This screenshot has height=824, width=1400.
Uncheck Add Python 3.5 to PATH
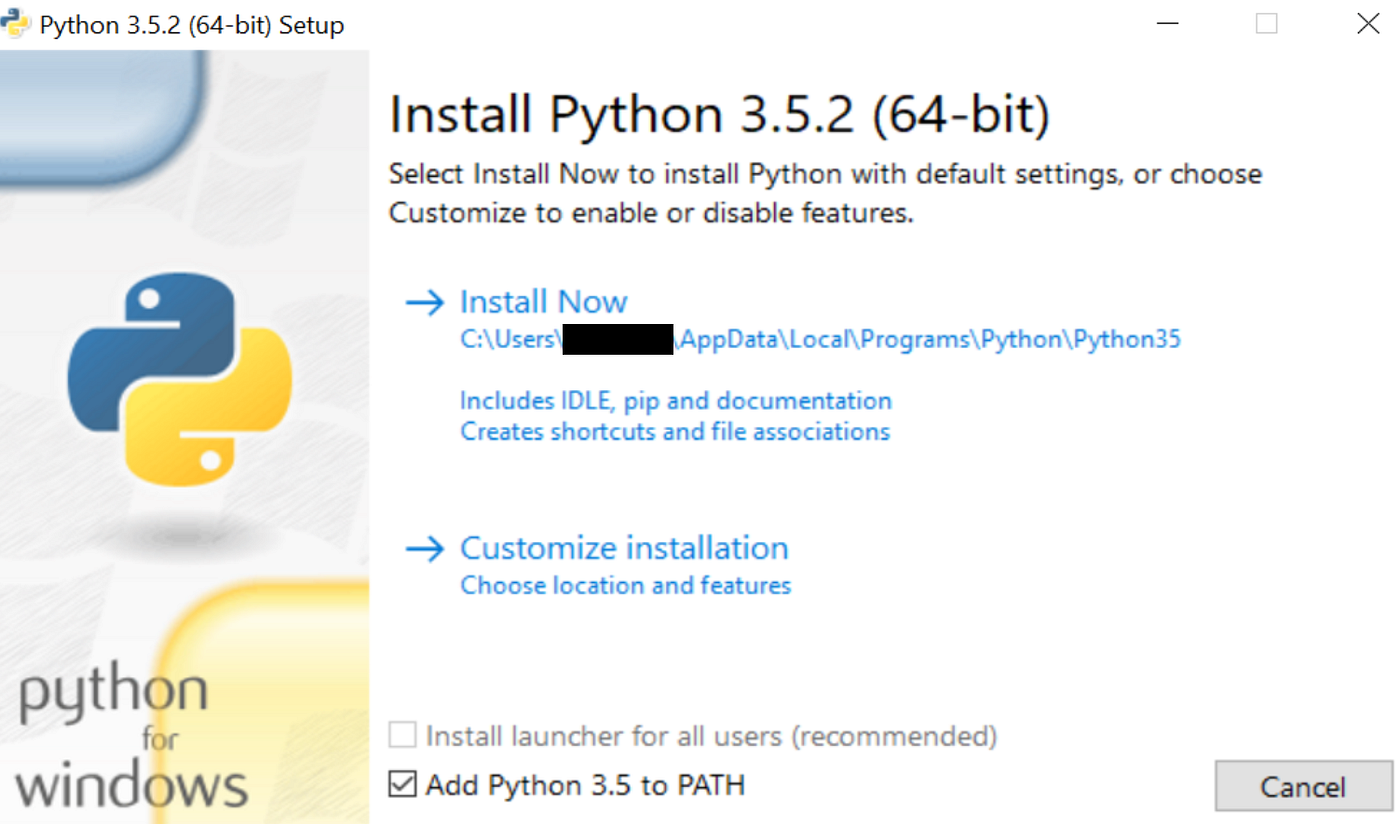coord(403,785)
